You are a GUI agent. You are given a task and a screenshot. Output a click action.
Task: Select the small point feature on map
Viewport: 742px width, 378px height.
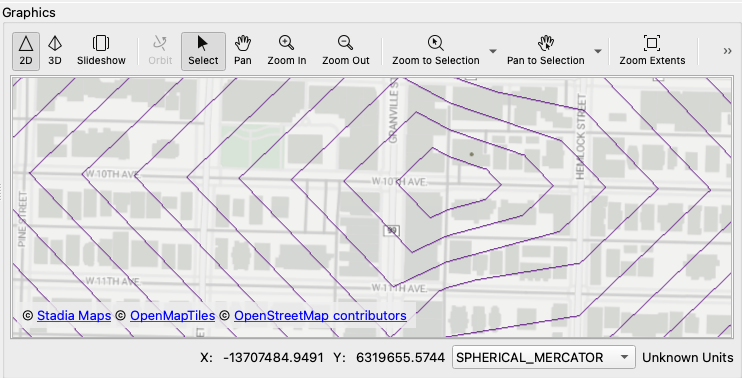(471, 154)
